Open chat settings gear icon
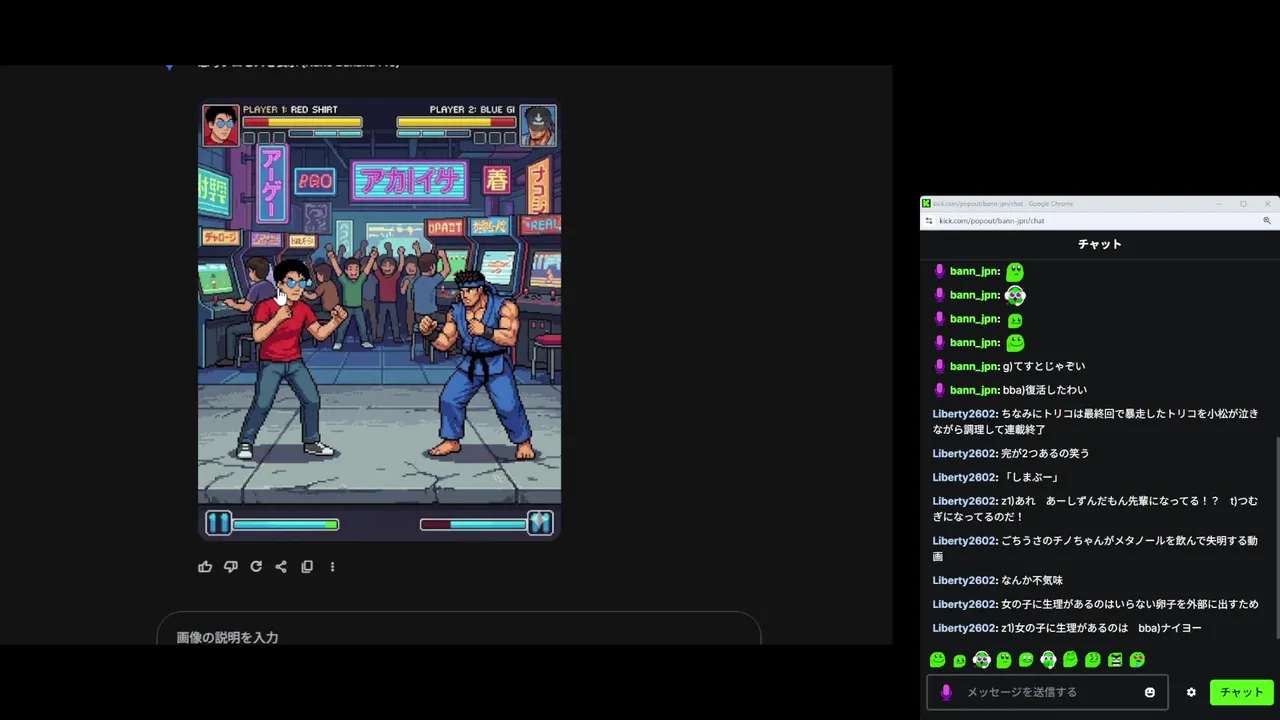This screenshot has width=1280, height=720. click(1191, 692)
